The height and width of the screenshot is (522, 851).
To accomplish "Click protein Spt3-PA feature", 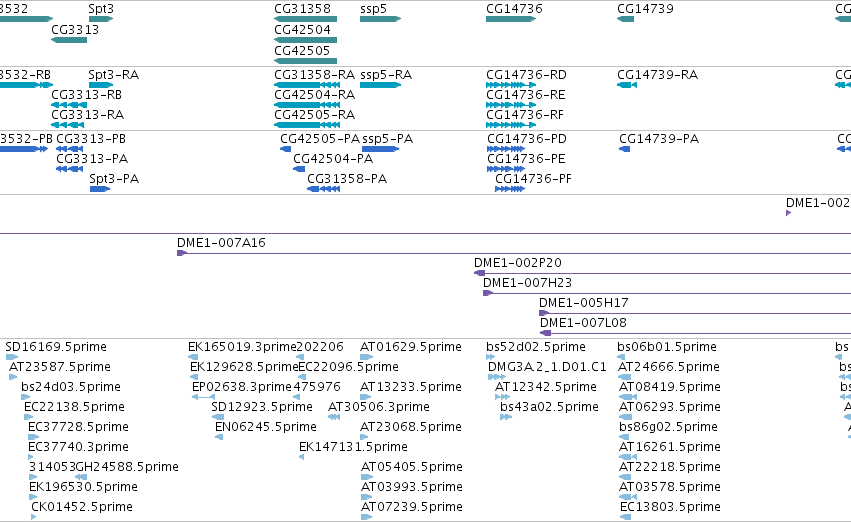I will click(100, 189).
